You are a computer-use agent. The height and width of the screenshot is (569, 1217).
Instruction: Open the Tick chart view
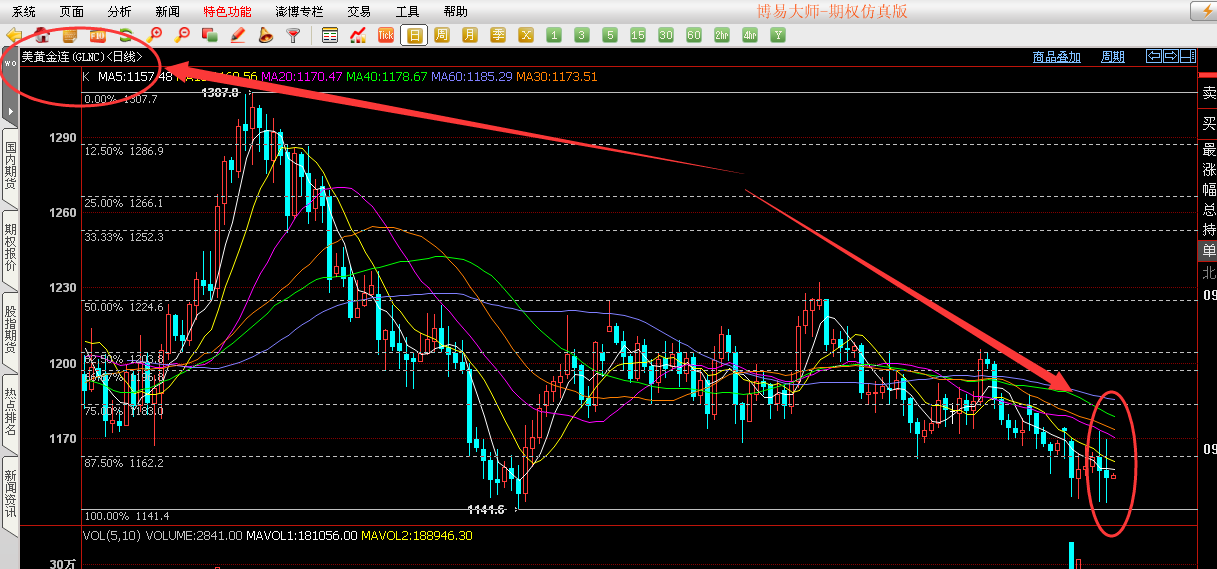tap(385, 36)
